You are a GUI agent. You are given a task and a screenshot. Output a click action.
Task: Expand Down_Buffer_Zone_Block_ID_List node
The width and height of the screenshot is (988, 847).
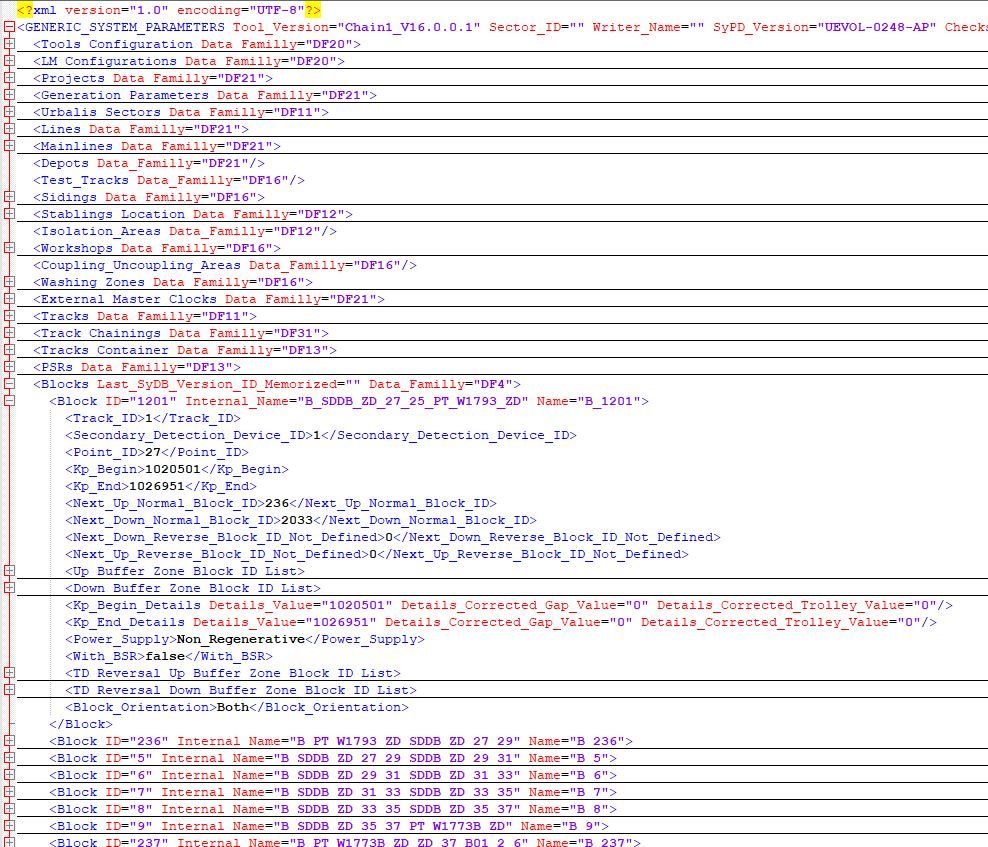[x=9, y=589]
